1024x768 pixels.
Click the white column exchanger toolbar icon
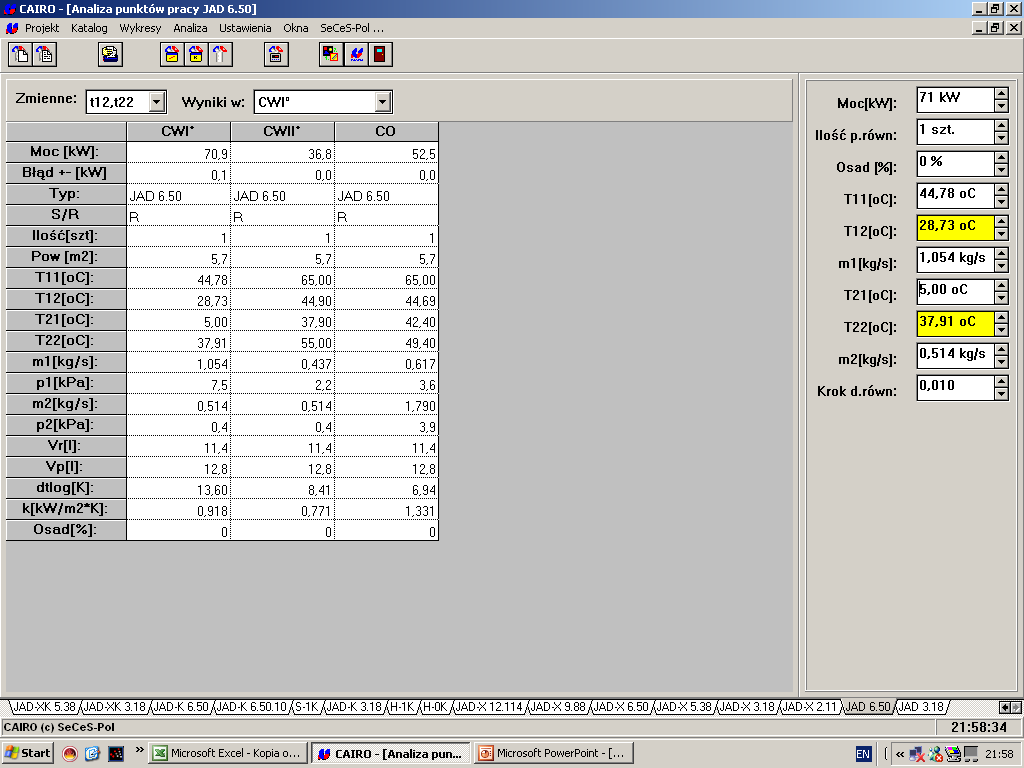click(x=220, y=54)
